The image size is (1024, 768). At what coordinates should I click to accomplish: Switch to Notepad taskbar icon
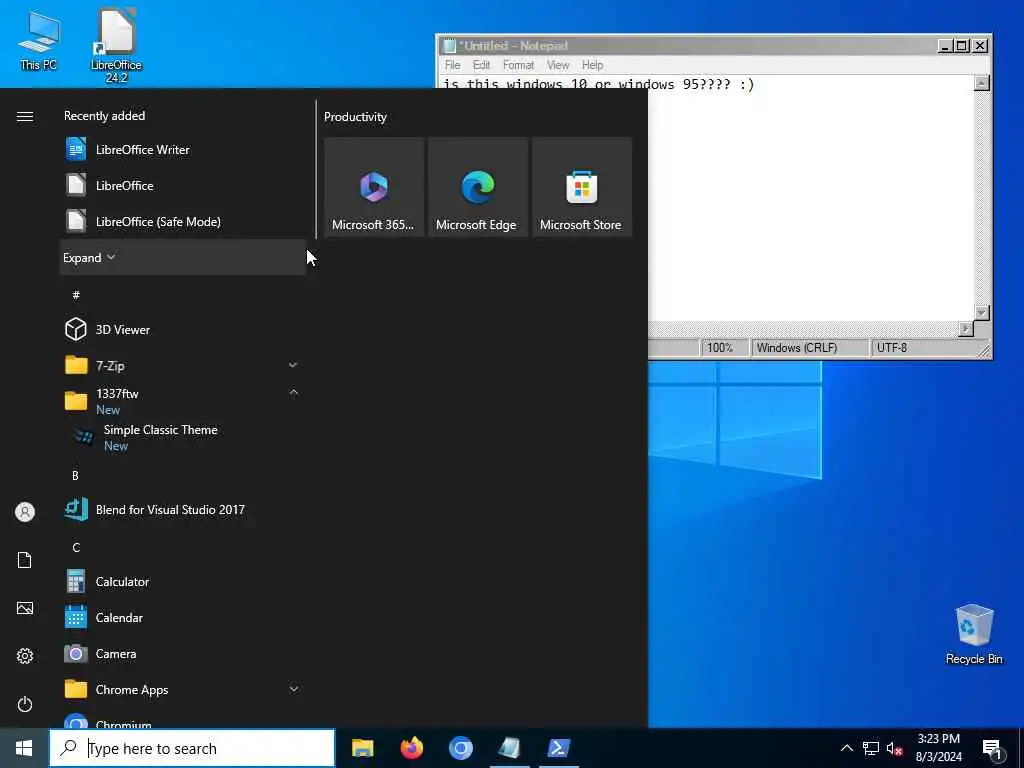(x=509, y=748)
